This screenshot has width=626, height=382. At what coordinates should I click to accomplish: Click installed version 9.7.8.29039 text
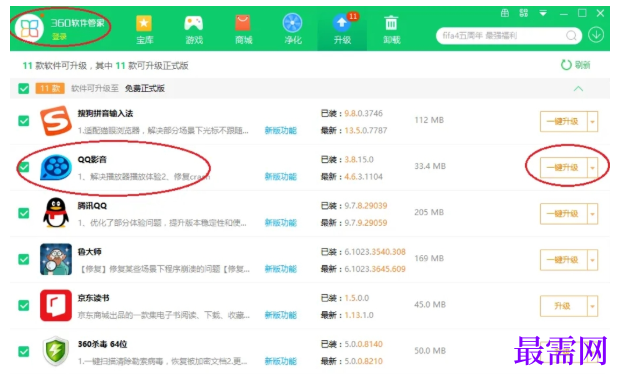coord(366,206)
